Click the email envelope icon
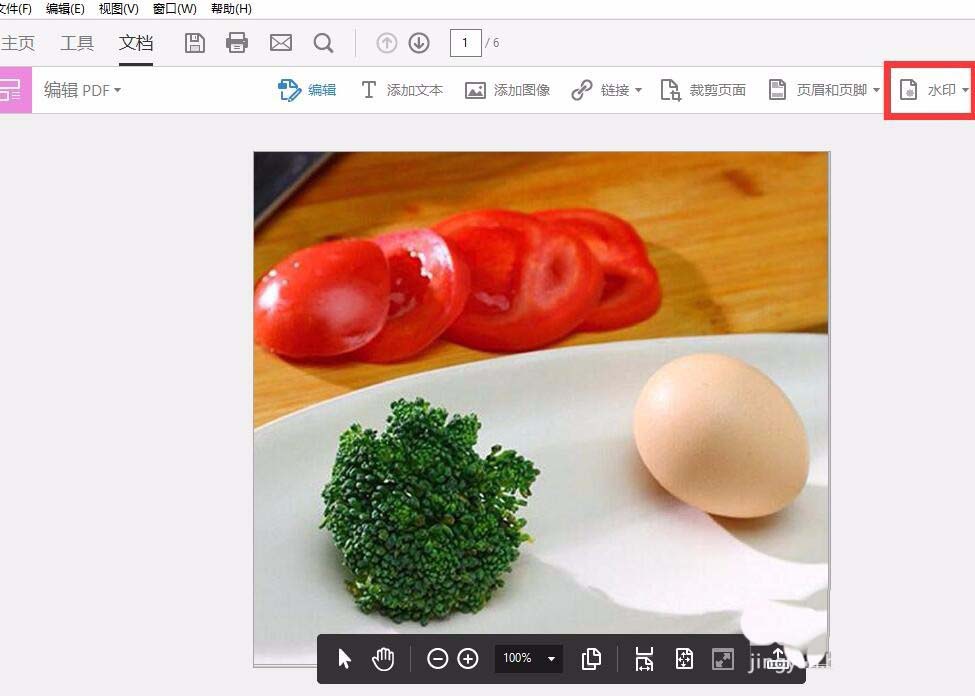 click(280, 43)
